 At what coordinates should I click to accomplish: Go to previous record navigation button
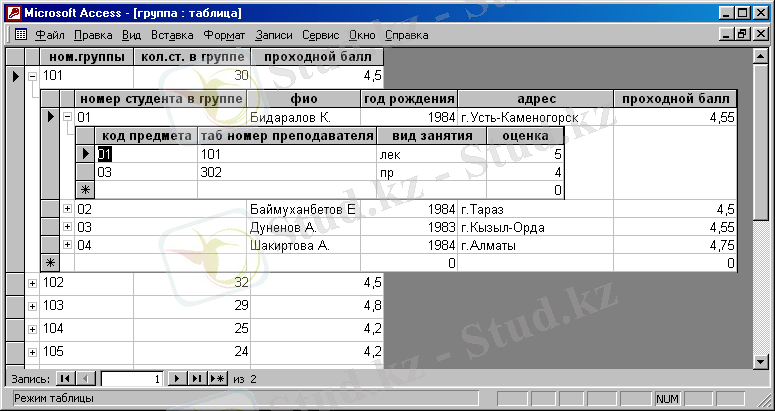pyautogui.click(x=86, y=379)
